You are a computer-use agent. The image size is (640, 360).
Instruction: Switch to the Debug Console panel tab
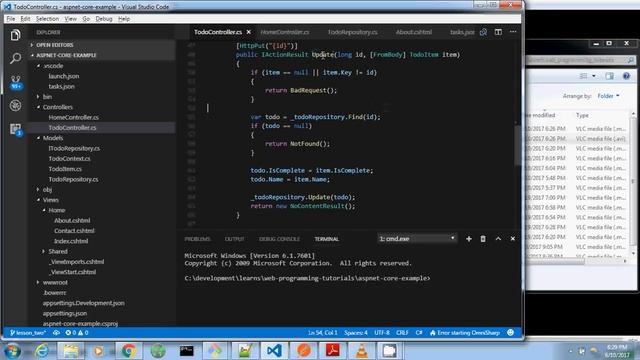click(x=279, y=239)
